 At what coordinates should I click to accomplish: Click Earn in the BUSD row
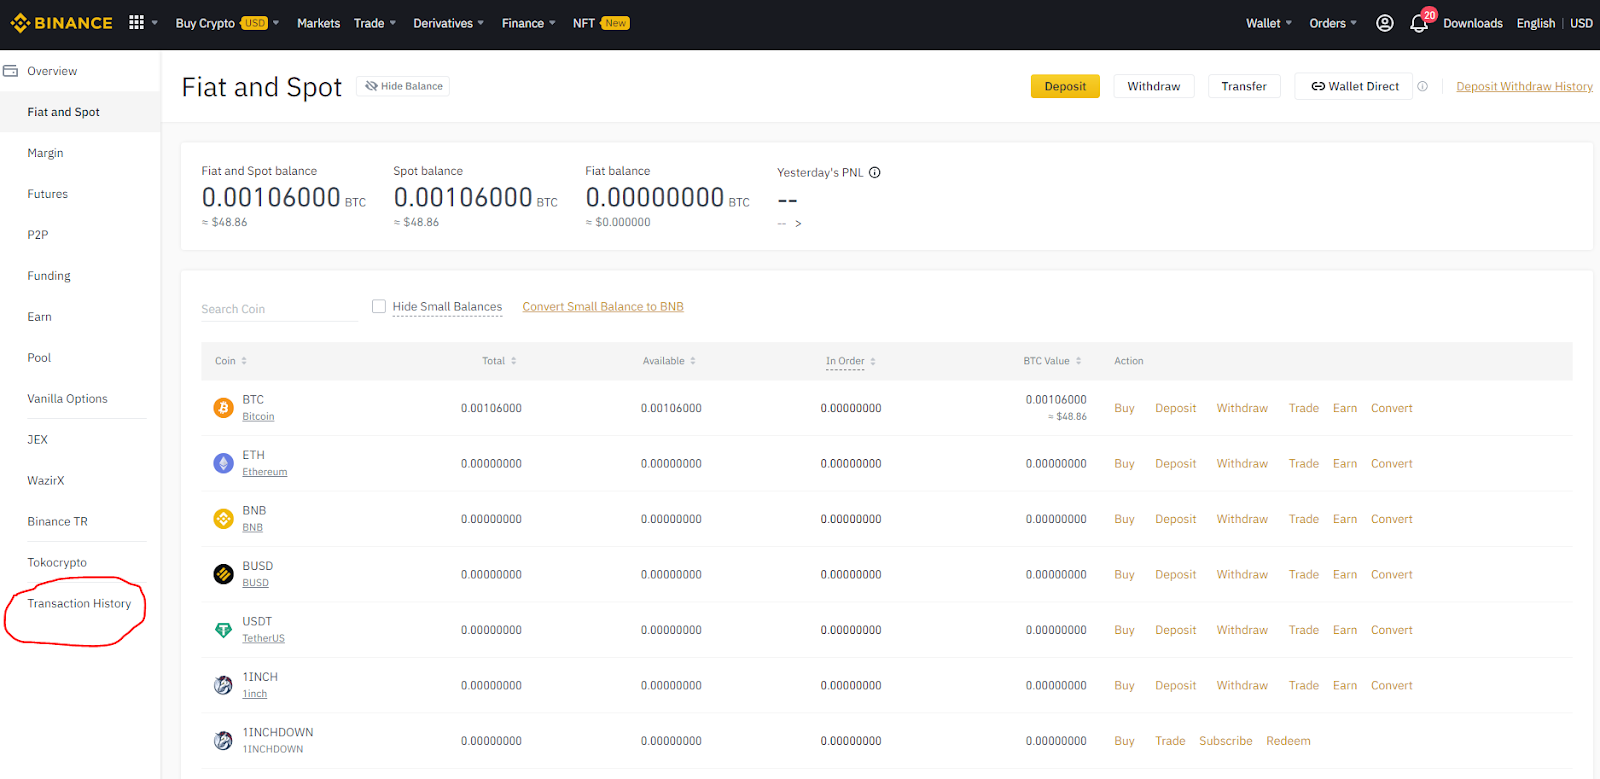[1345, 575]
